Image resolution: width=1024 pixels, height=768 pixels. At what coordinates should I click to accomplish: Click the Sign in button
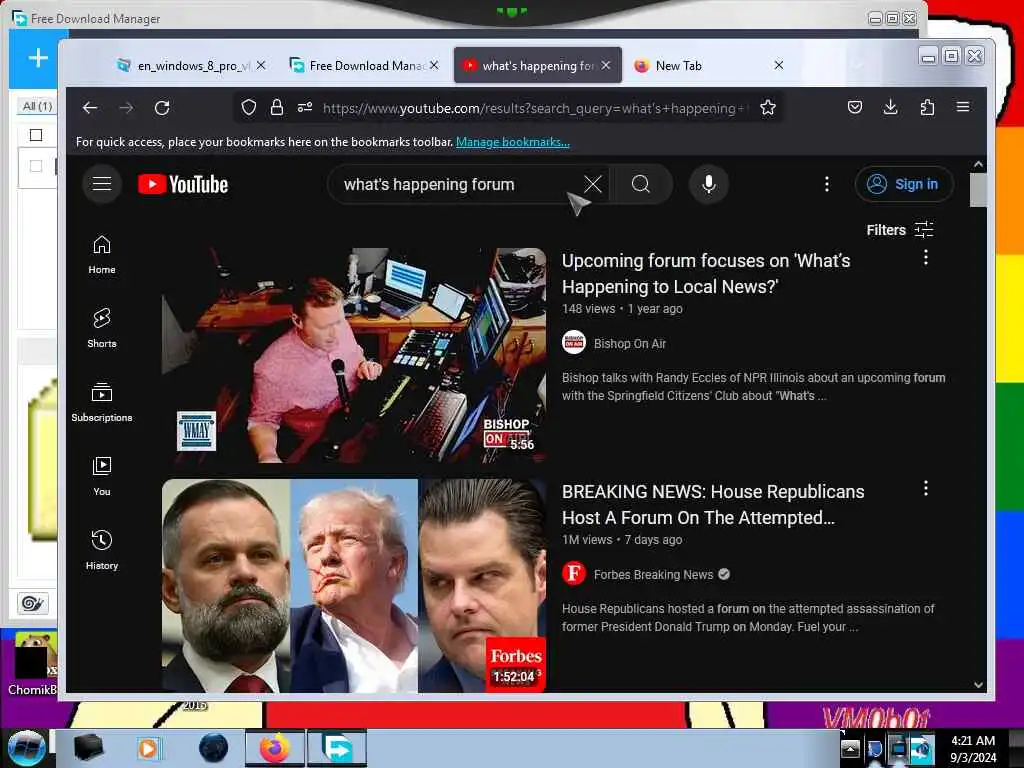904,184
